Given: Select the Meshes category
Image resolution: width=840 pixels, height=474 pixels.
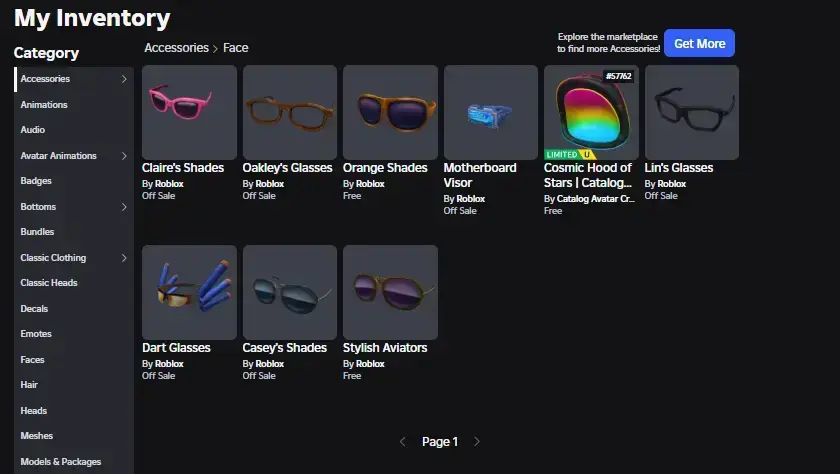Looking at the screenshot, I should 74,435.
